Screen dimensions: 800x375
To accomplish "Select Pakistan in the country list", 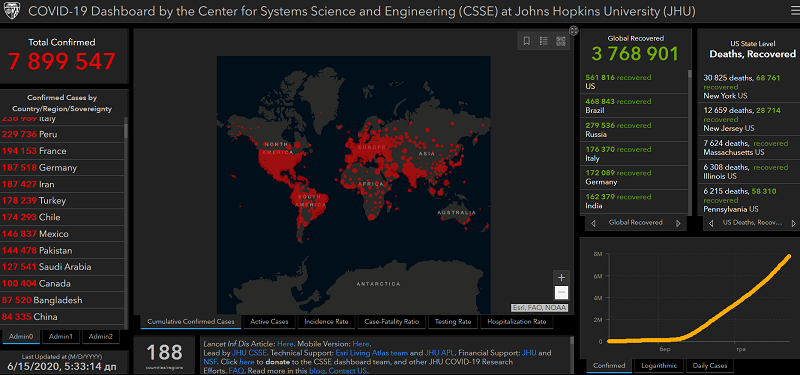I will click(x=62, y=251).
